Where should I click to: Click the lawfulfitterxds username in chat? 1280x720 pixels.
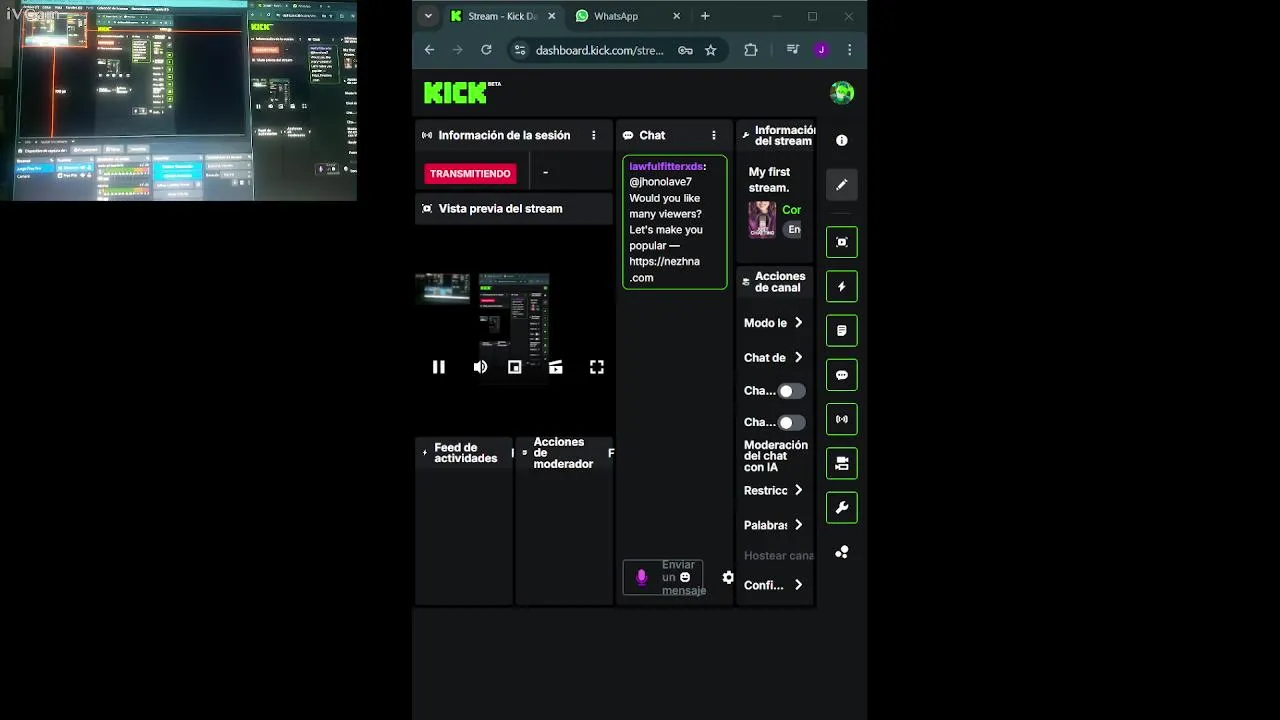click(666, 166)
